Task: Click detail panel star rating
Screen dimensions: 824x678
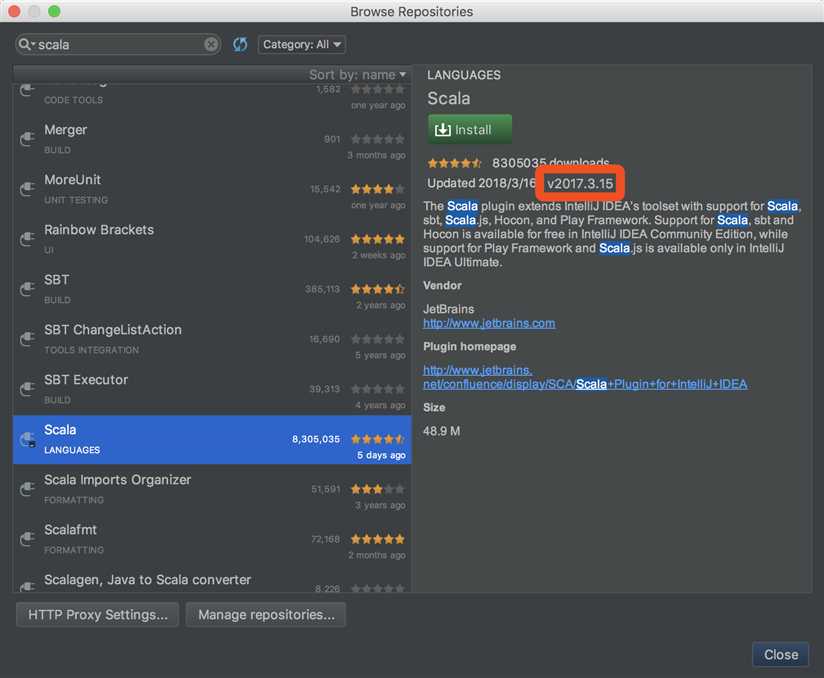Action: pyautogui.click(x=455, y=163)
